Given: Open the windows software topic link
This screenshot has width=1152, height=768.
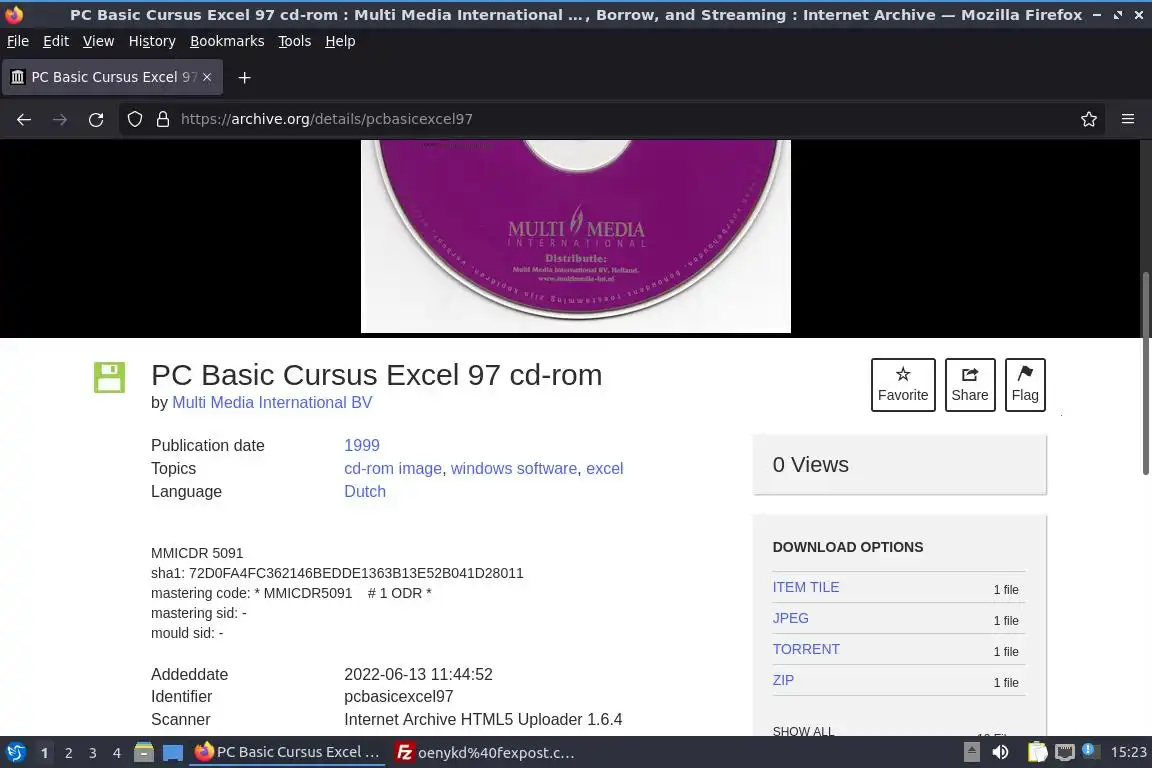Looking at the screenshot, I should point(514,469).
